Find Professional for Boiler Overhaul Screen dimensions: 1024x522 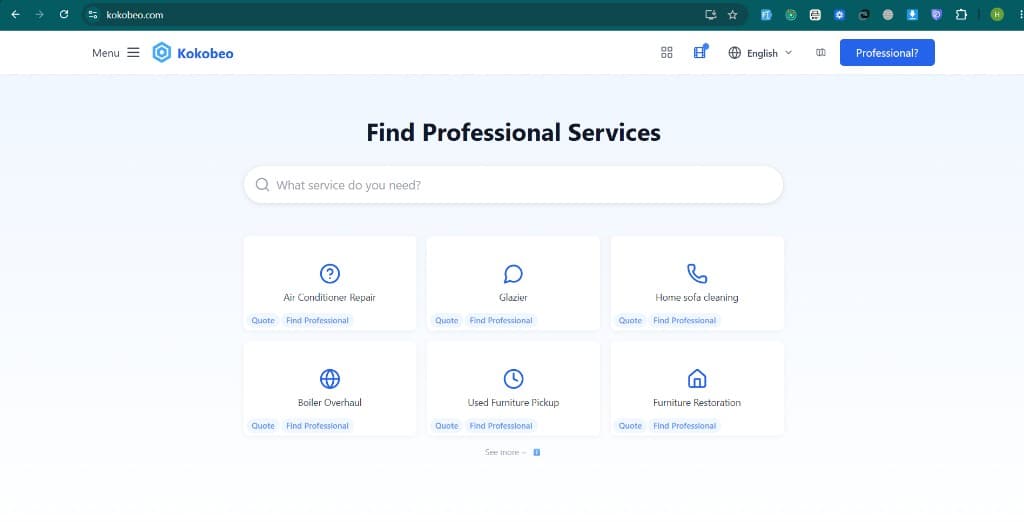point(317,426)
